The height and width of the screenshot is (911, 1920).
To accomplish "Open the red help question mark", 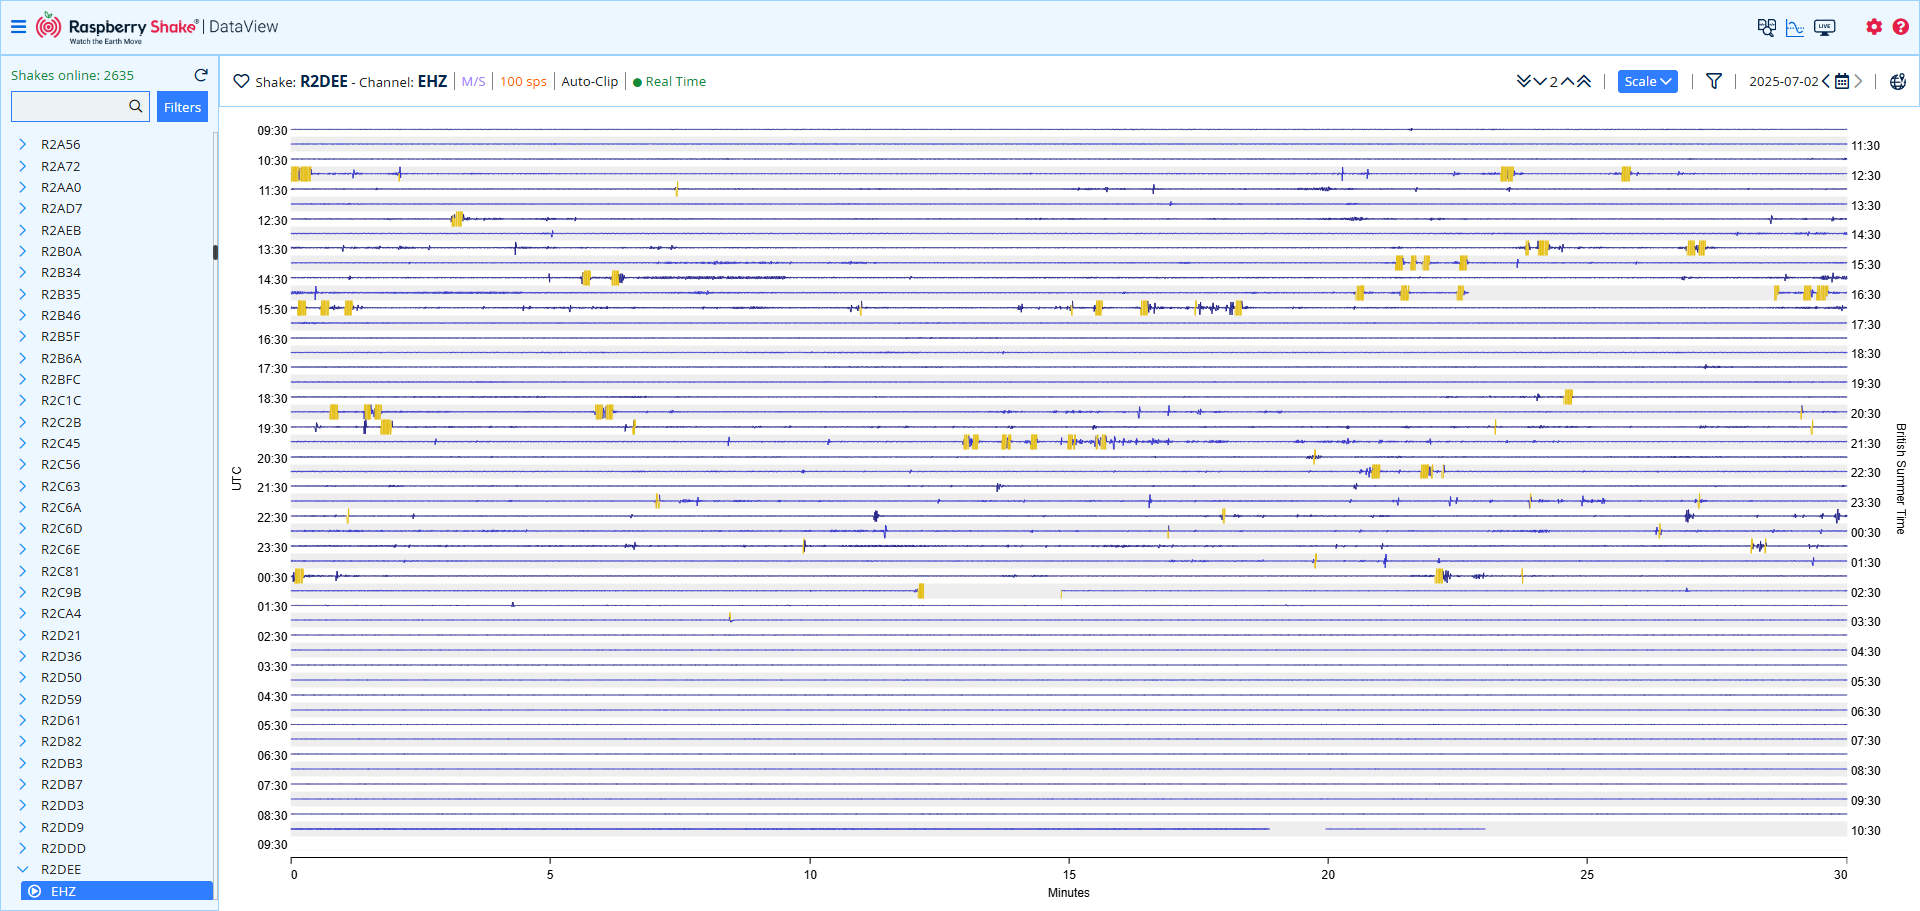I will point(1901,27).
